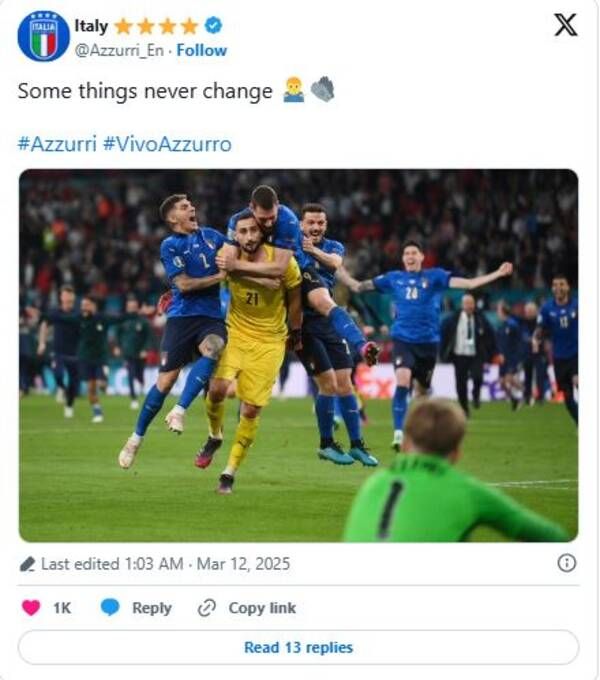
Task: Select the Copy link text
Action: (262, 608)
